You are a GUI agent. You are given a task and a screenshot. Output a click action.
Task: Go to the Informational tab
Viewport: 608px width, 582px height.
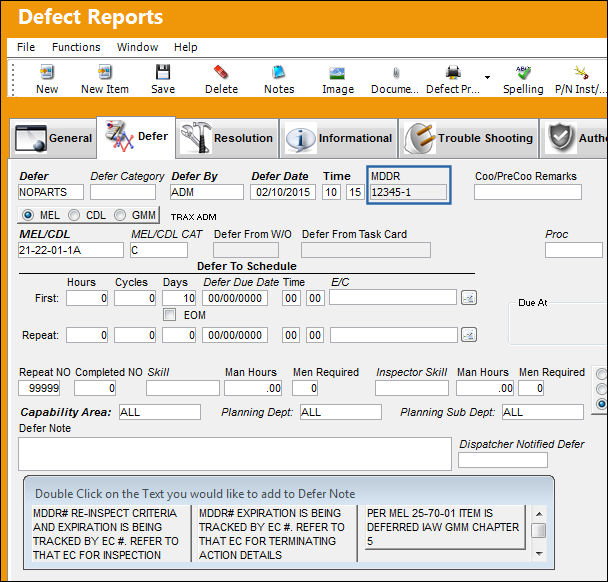pyautogui.click(x=339, y=138)
